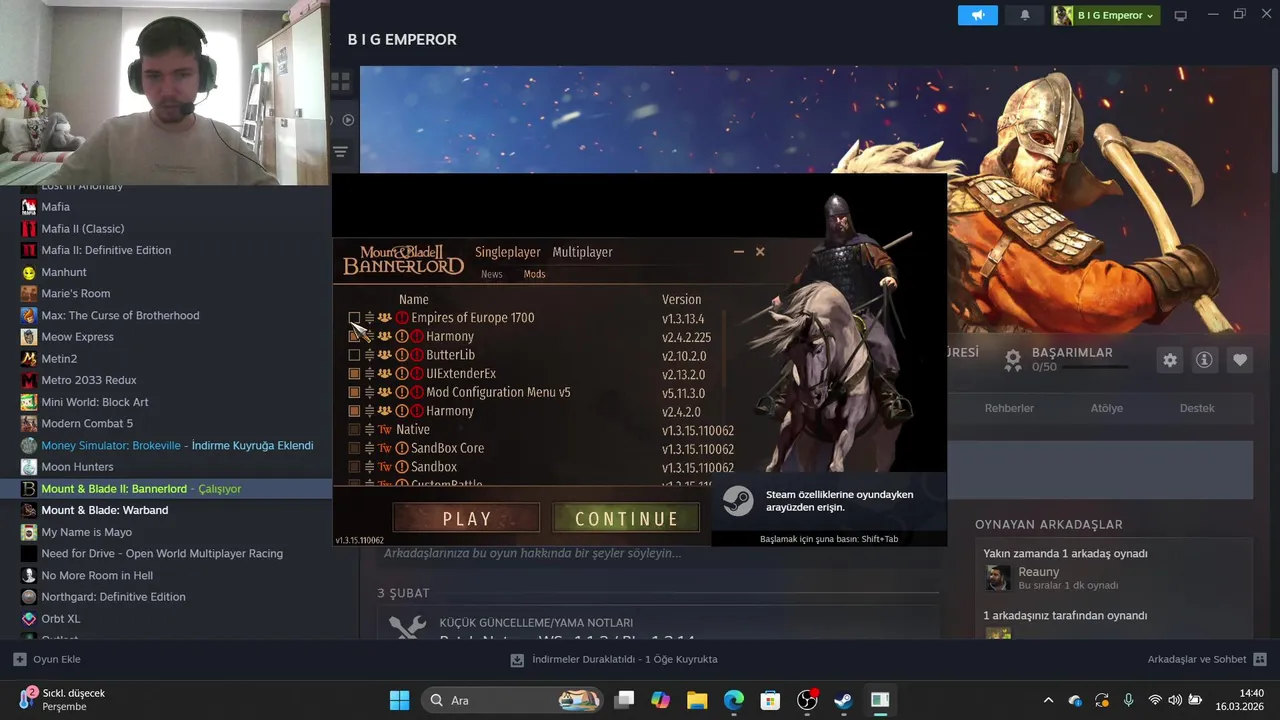Screen dimensions: 1280x720
Task: Grab the reorder handle of Empires of Europe 1700
Action: click(369, 318)
